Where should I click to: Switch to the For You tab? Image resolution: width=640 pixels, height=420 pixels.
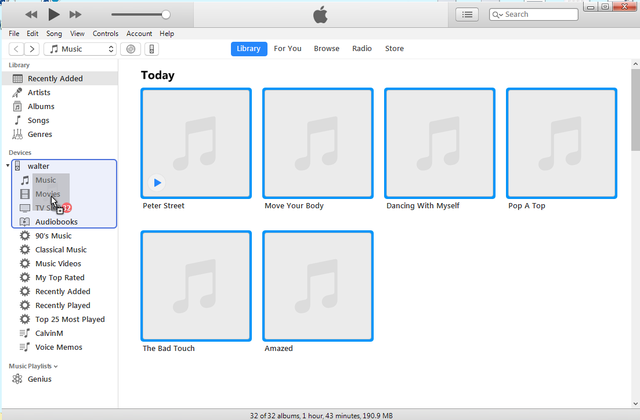287,49
